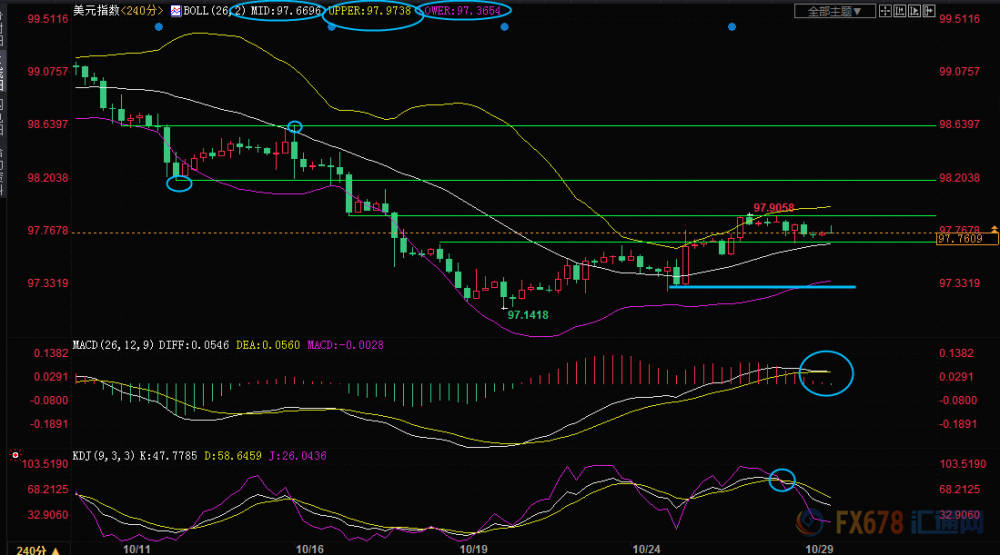Click the 10/29 date on time axis
The image size is (1000, 555).
(x=819, y=549)
